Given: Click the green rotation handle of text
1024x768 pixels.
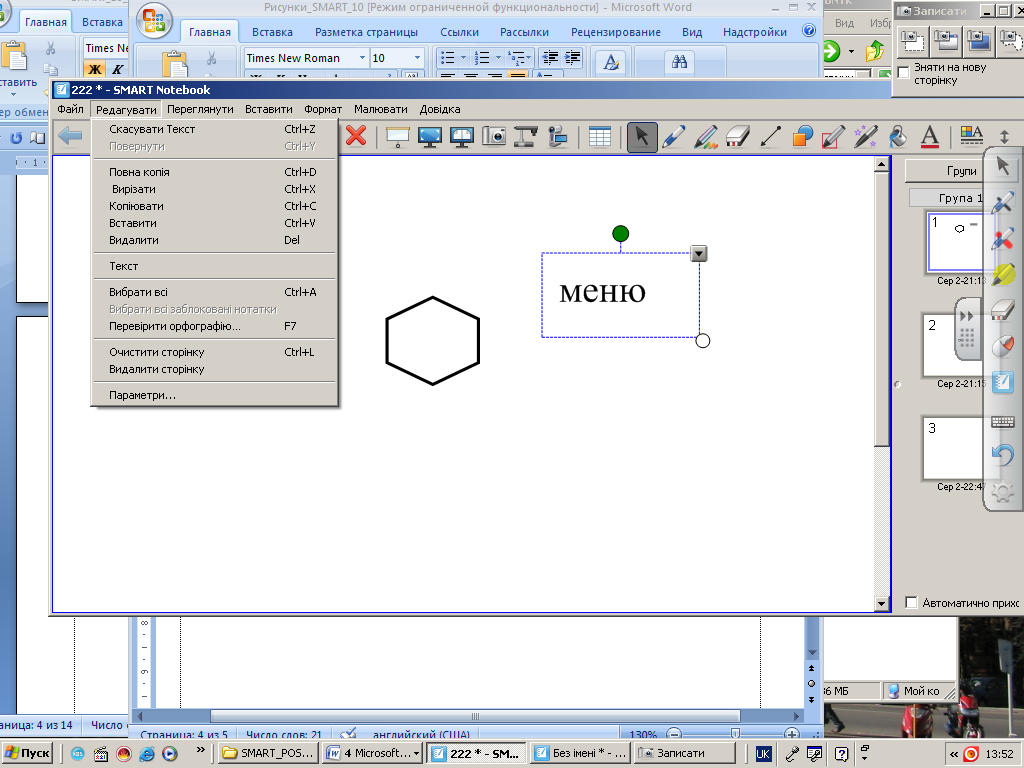Looking at the screenshot, I should pos(620,233).
